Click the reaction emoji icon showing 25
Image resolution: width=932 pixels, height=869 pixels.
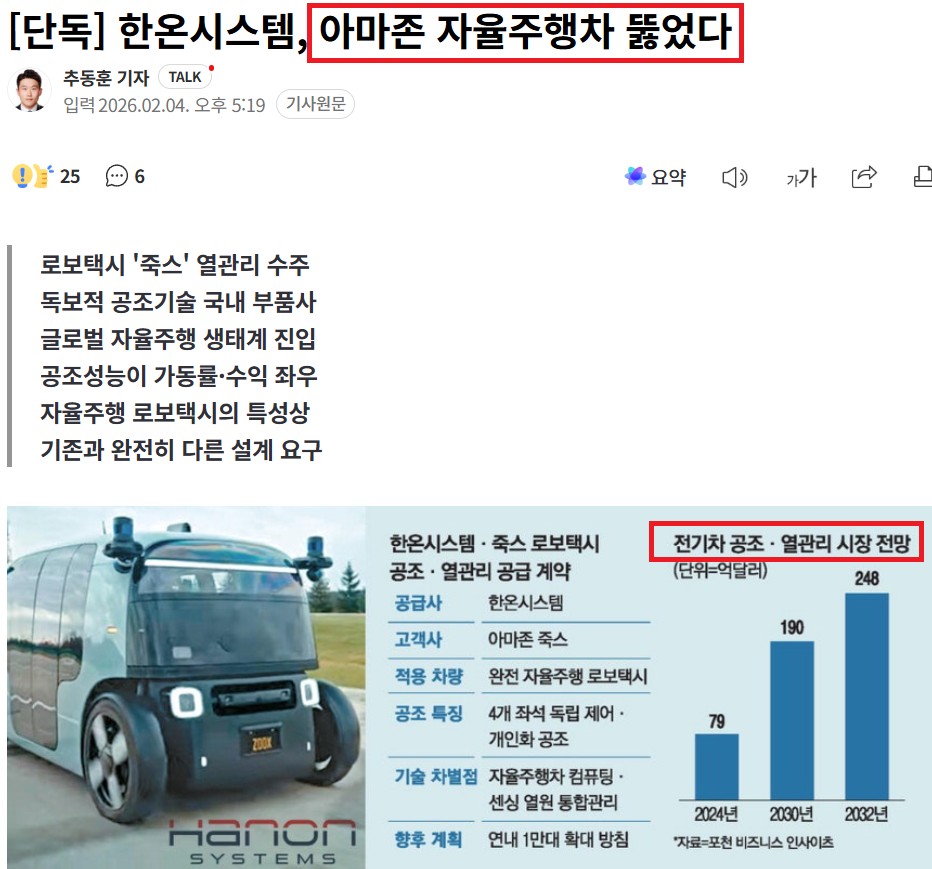point(32,176)
